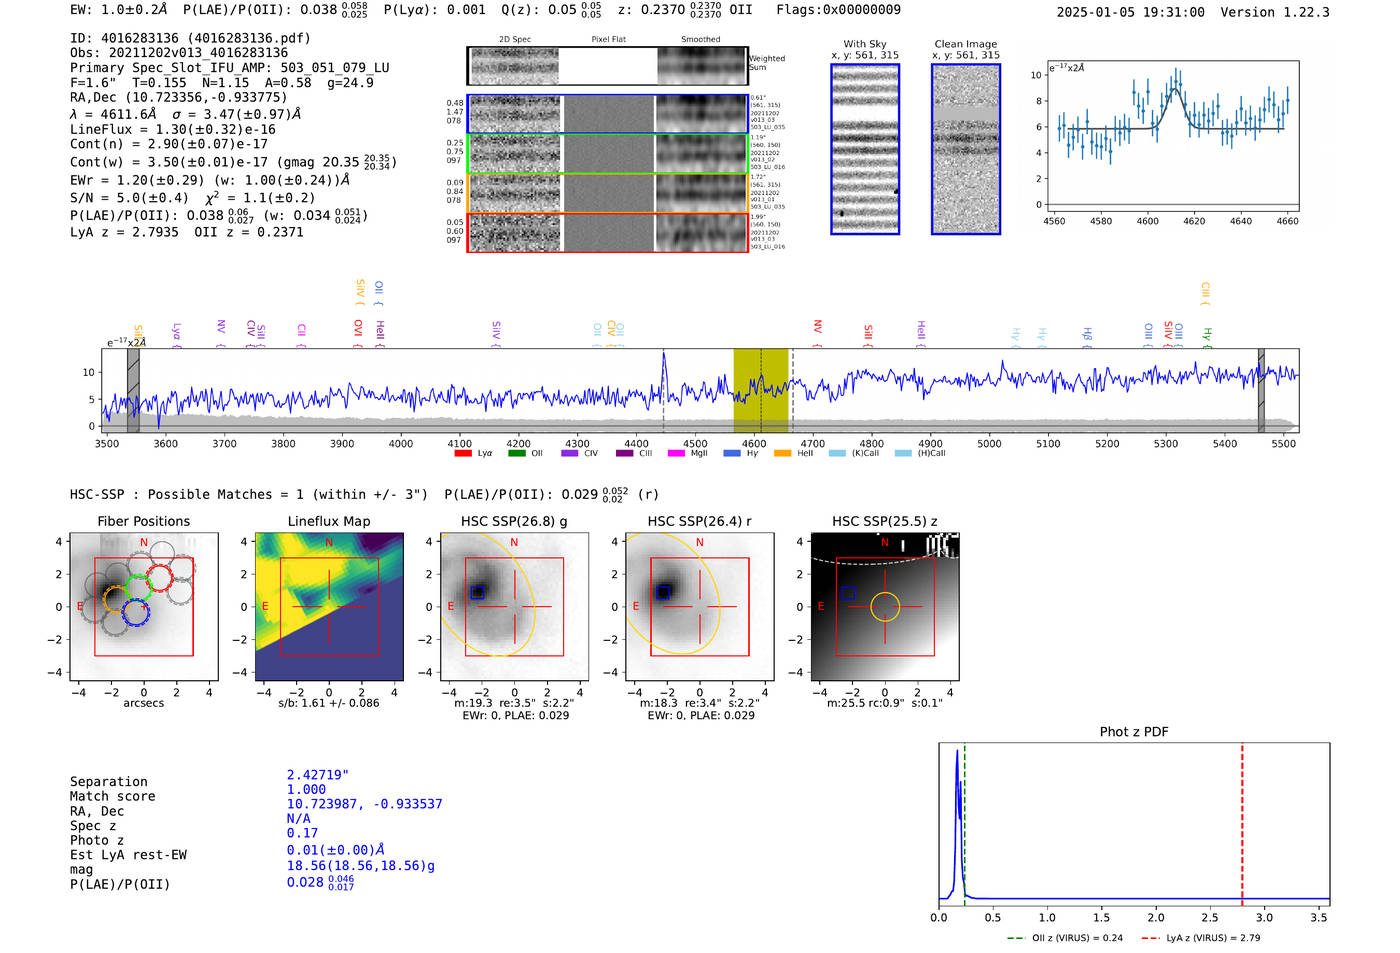
Task: Click hatched gray mask near 5460 Å
Action: coord(1261,390)
